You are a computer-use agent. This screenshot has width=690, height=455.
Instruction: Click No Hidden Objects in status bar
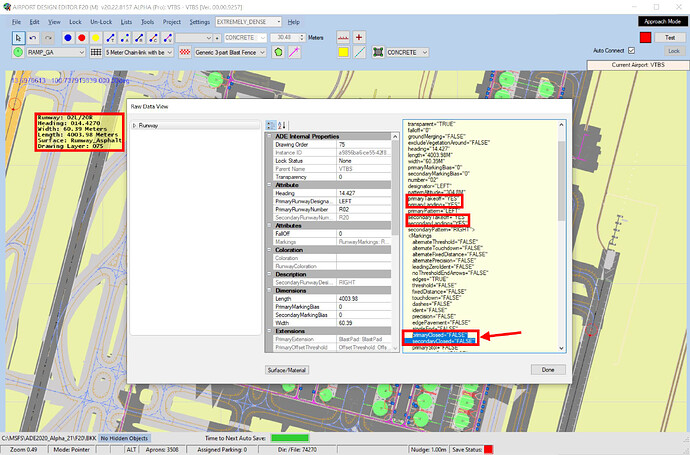point(125,438)
